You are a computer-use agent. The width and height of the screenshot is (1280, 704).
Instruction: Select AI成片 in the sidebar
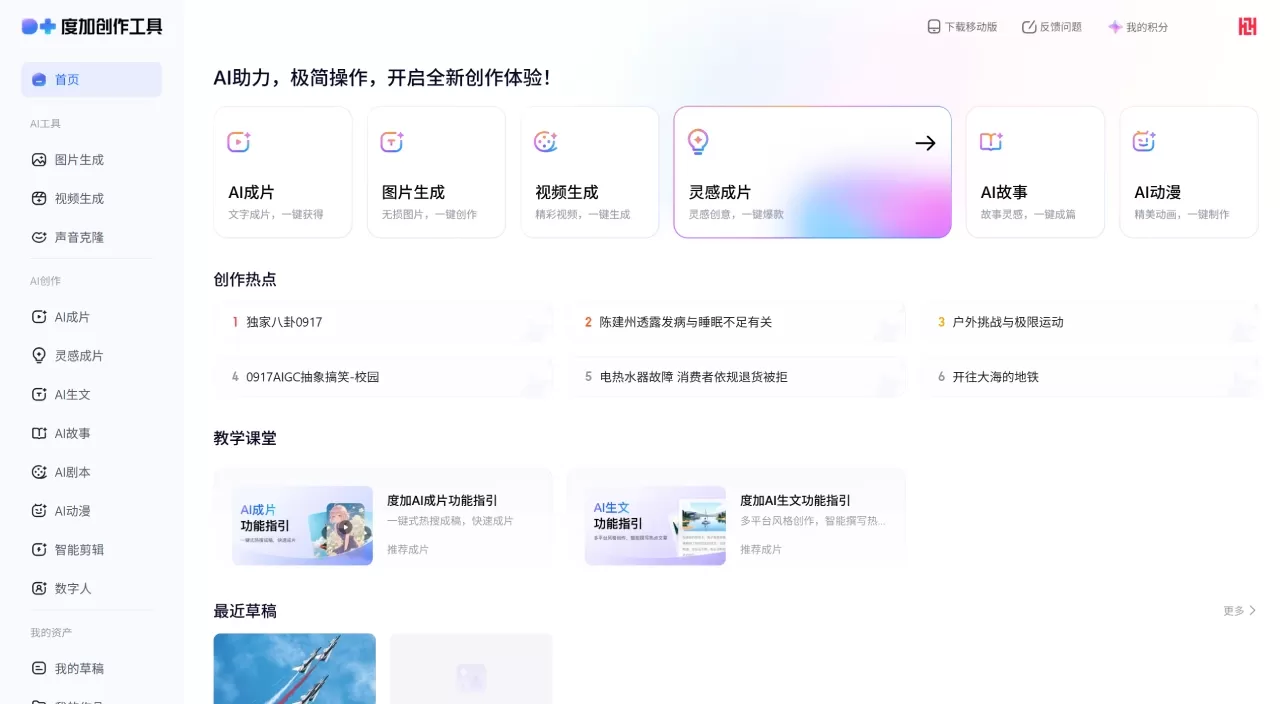coord(91,317)
